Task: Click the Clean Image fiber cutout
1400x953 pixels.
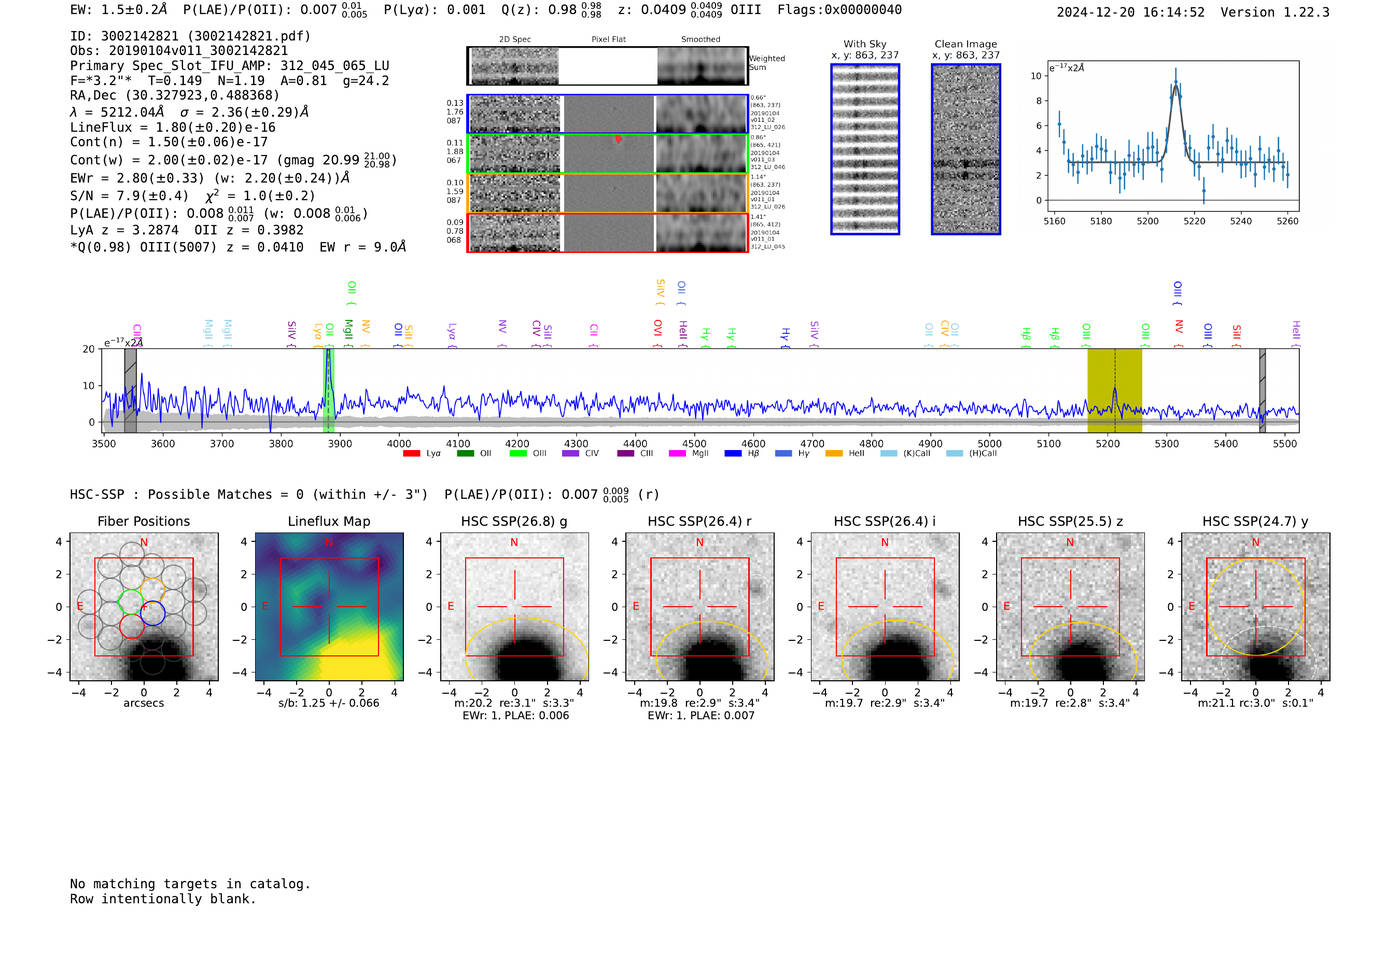Action: click(x=966, y=149)
